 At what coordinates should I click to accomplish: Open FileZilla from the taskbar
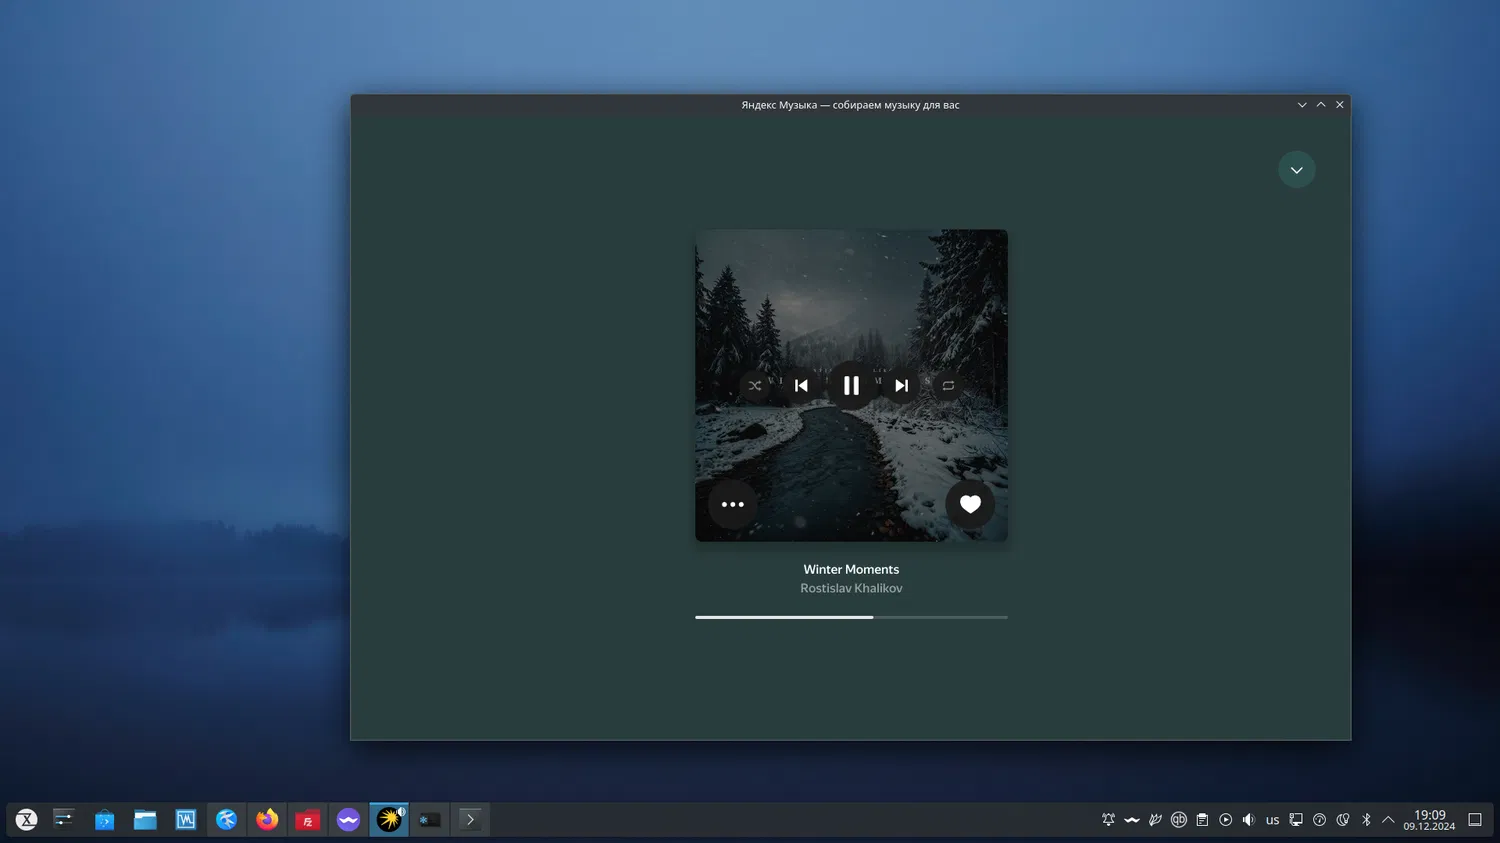[308, 820]
